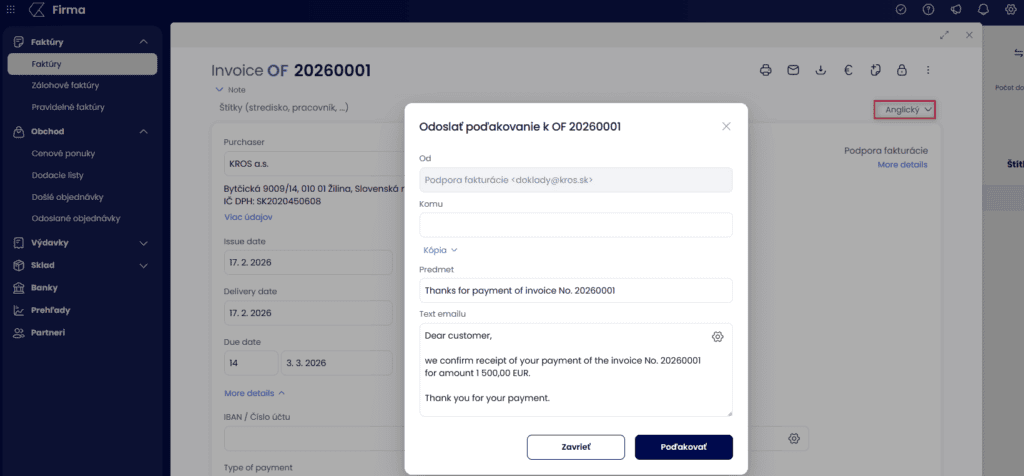Open the Banky sidebar item

[x=45, y=287]
